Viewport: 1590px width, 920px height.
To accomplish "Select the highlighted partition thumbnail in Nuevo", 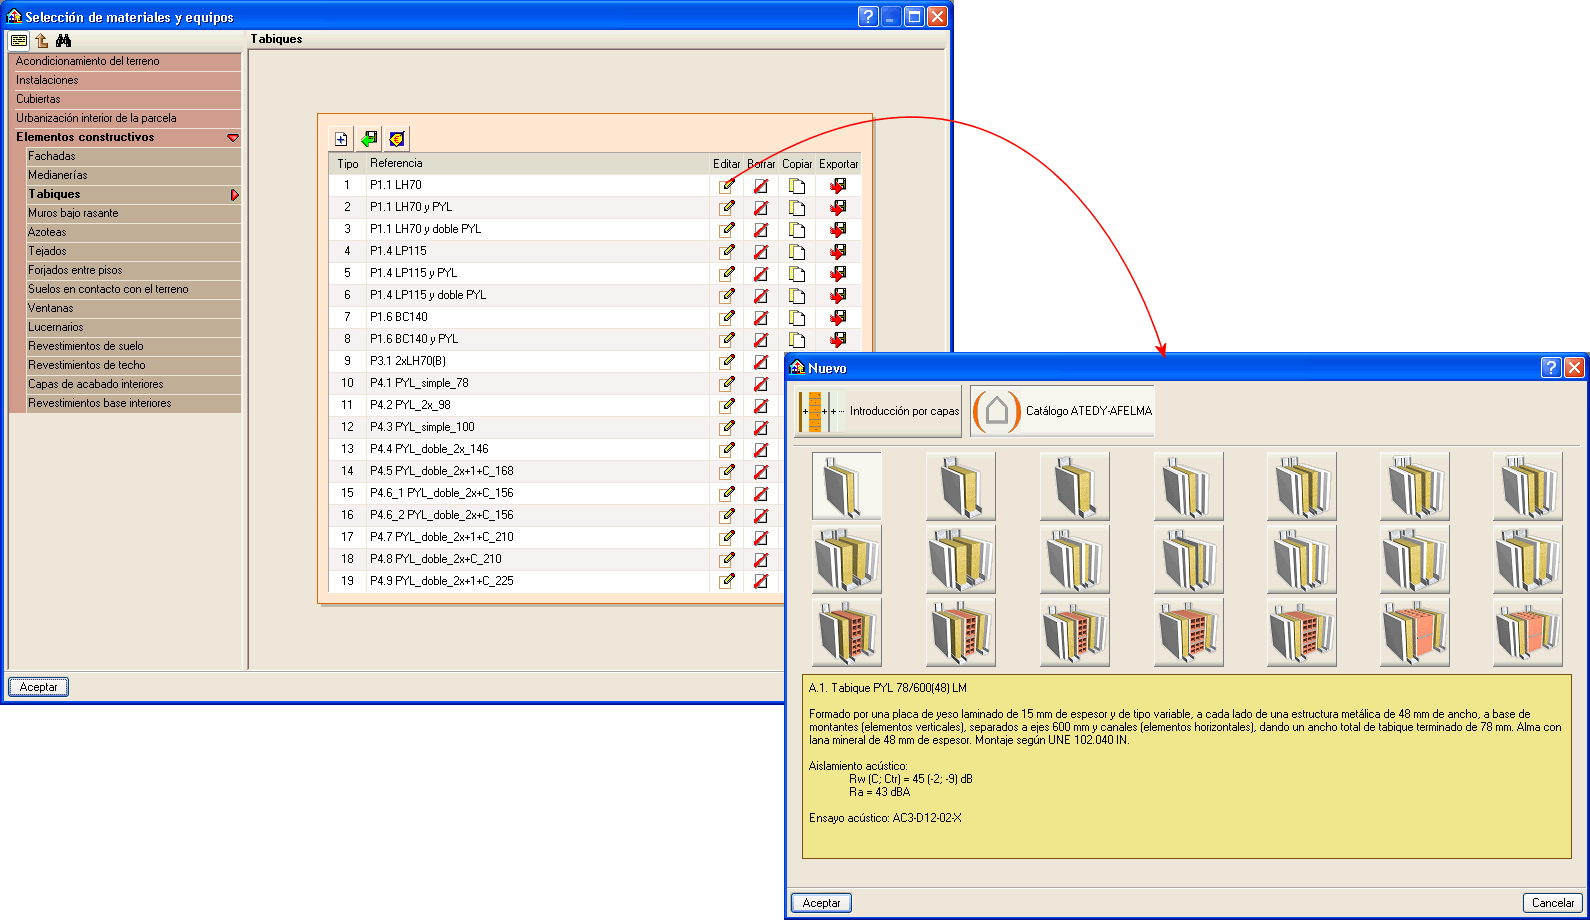I will 847,486.
